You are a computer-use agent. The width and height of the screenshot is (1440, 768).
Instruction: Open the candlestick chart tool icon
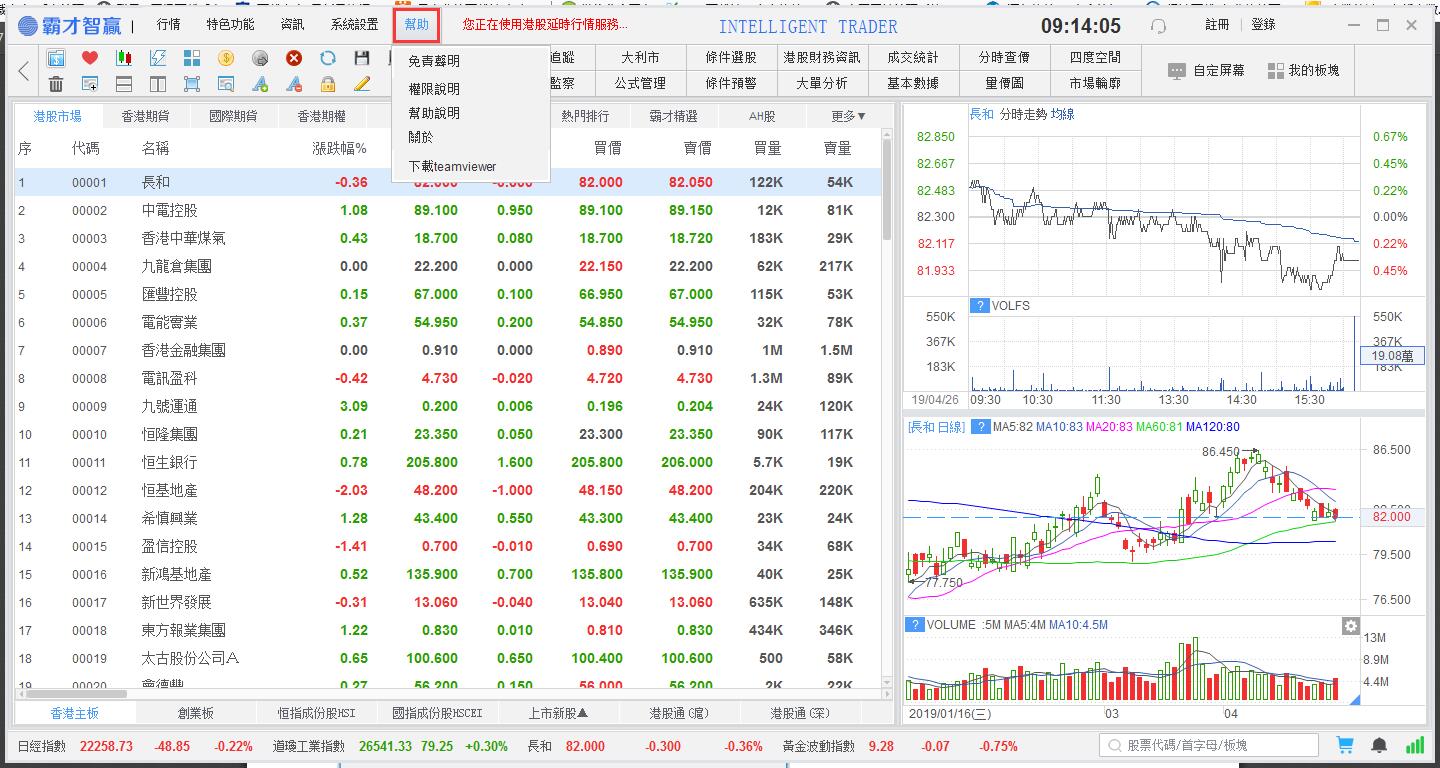coord(124,58)
